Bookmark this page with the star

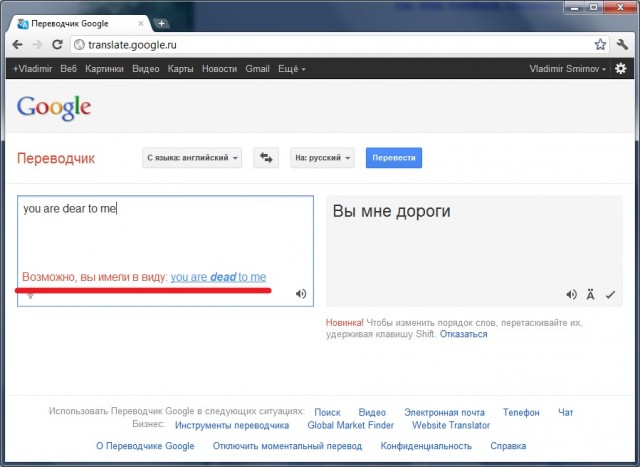[x=599, y=45]
